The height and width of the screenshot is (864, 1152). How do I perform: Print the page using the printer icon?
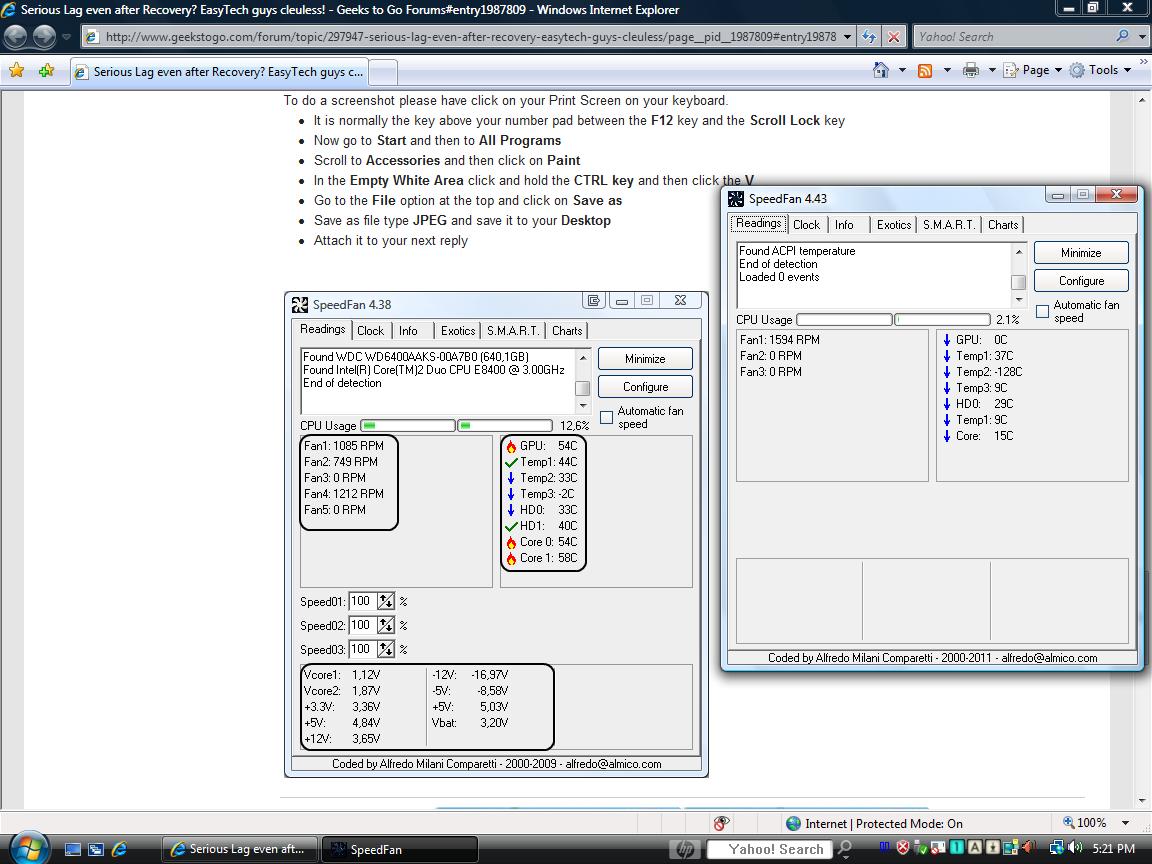pyautogui.click(x=971, y=70)
